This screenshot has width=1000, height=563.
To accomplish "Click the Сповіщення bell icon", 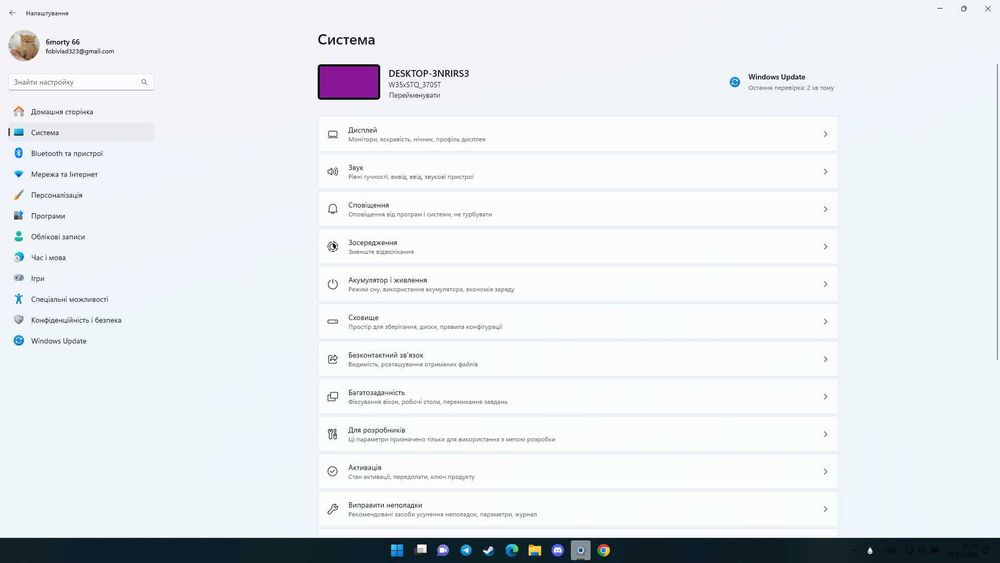I will (332, 209).
